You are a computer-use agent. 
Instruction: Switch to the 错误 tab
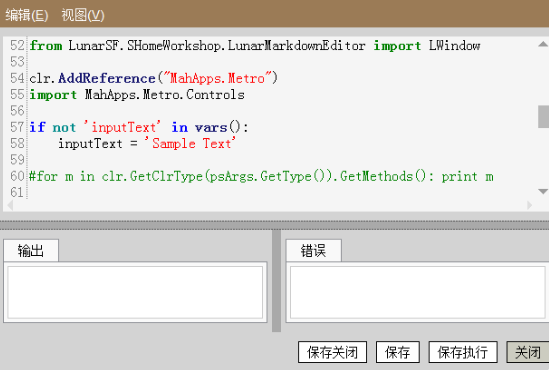pyautogui.click(x=313, y=251)
